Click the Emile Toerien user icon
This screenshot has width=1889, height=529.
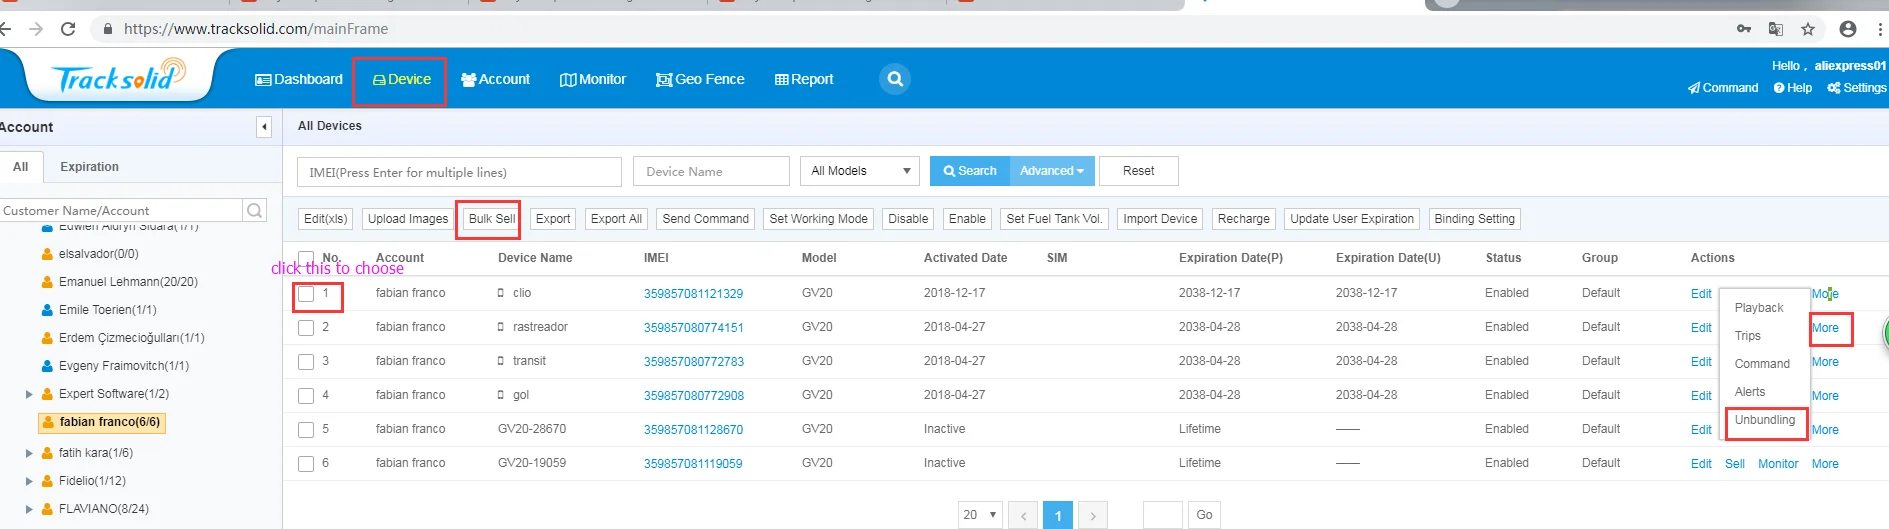(47, 310)
